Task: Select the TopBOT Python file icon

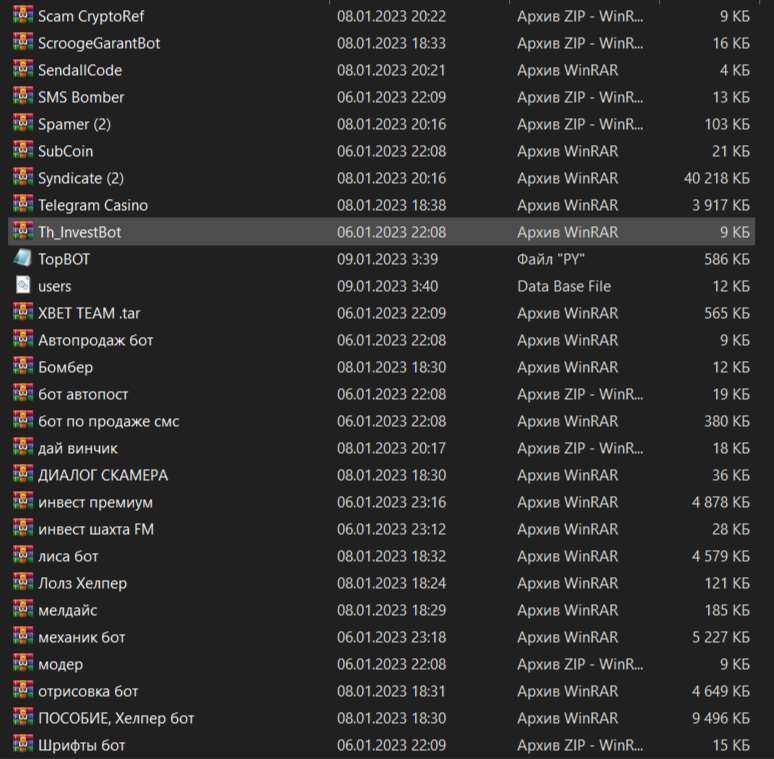Action: (22, 259)
